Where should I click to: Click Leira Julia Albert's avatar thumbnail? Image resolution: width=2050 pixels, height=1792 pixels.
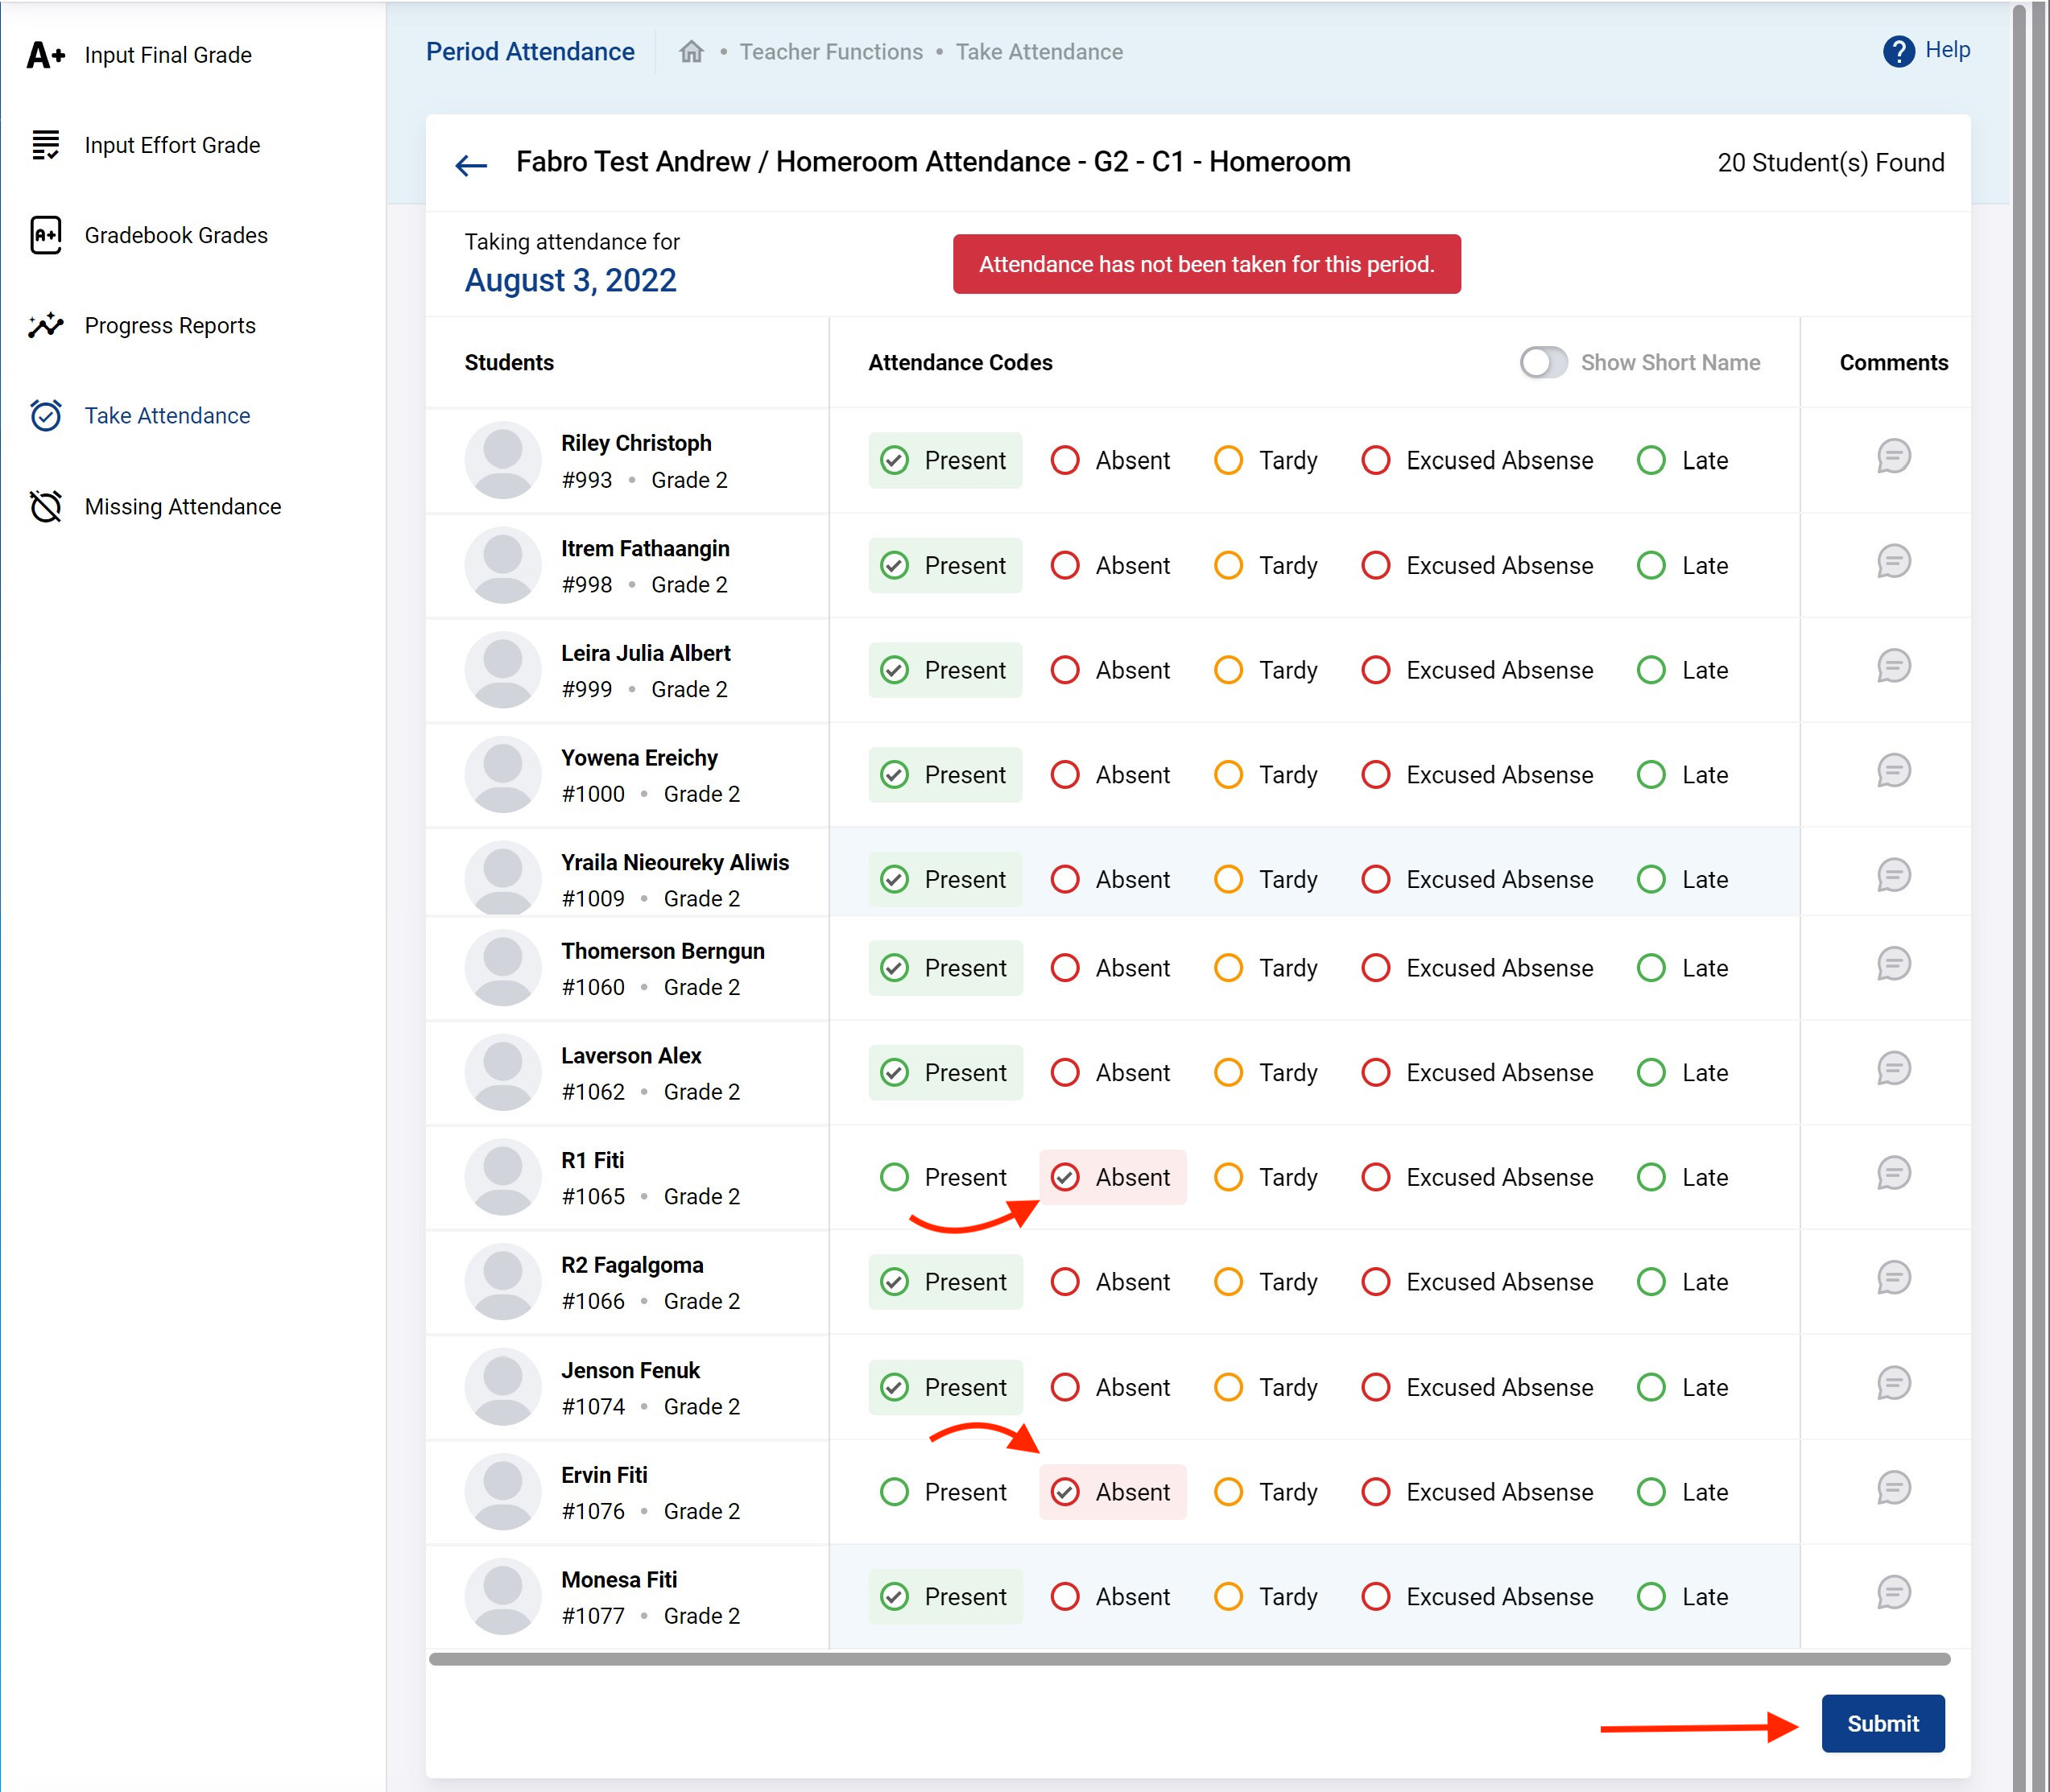(503, 670)
